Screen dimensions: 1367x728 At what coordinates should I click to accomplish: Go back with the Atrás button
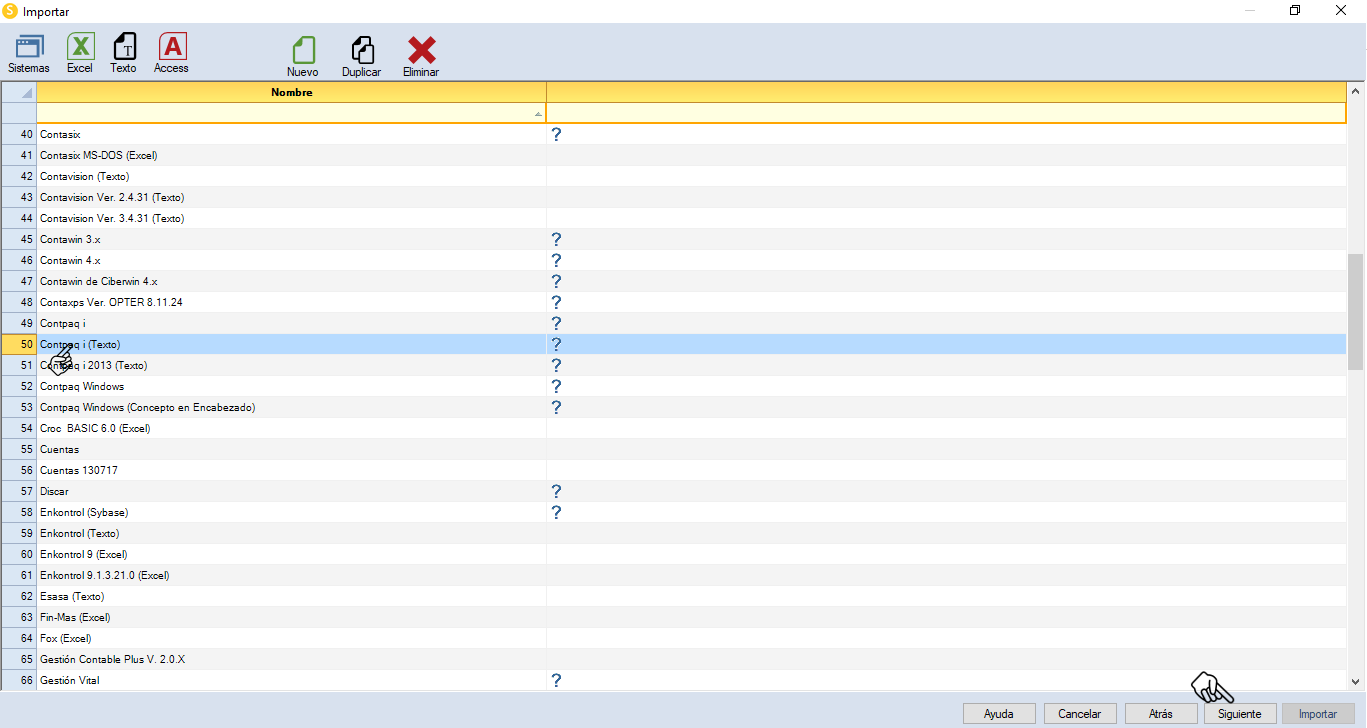pos(1161,714)
